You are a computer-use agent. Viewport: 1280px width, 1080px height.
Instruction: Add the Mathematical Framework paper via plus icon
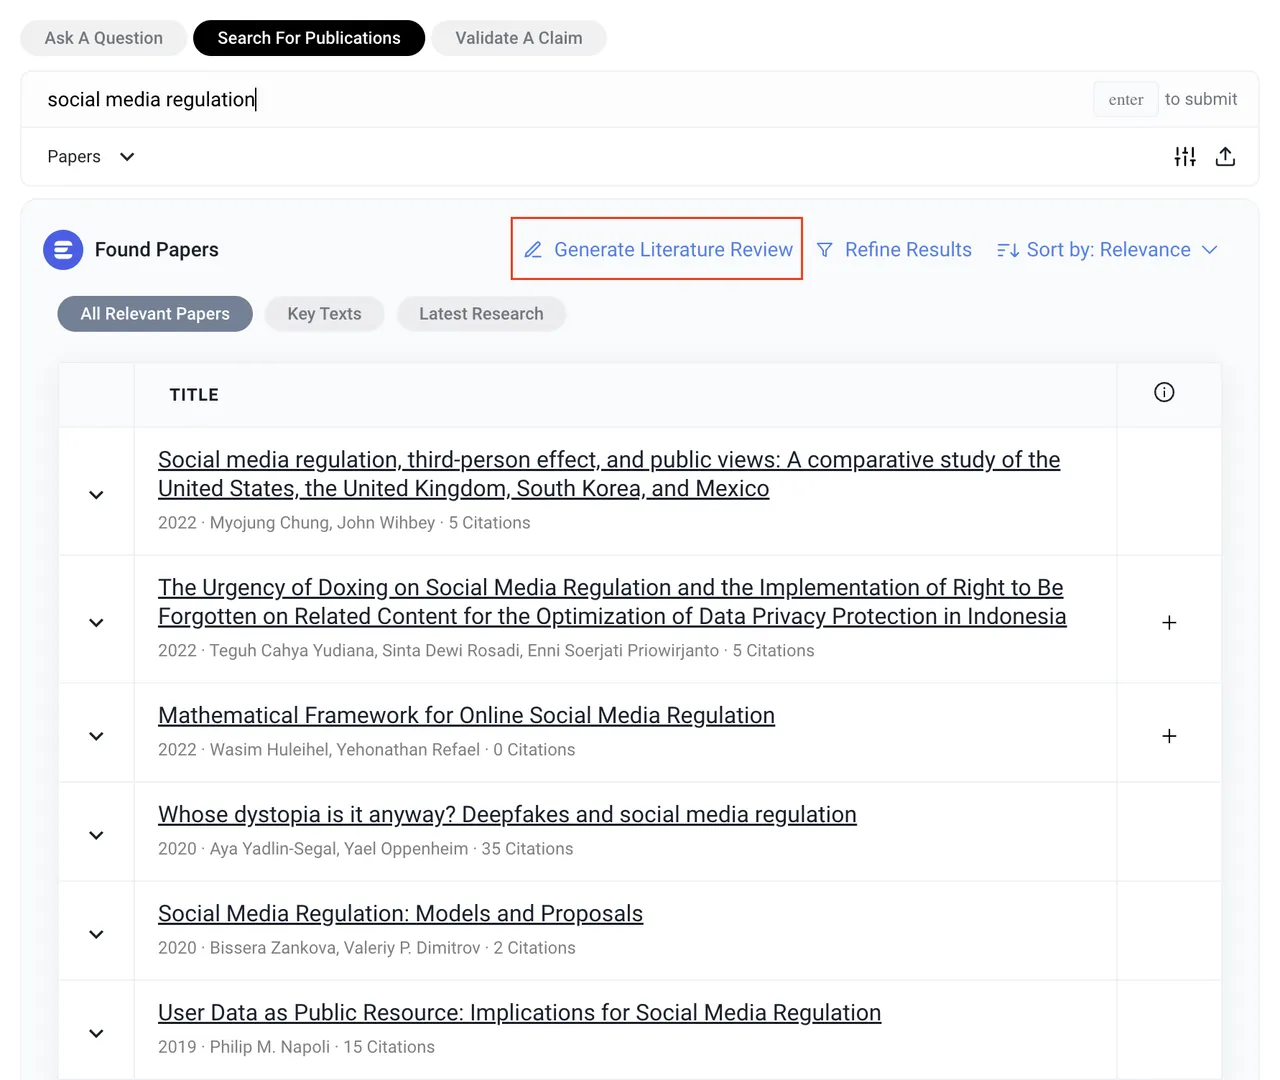pos(1169,736)
